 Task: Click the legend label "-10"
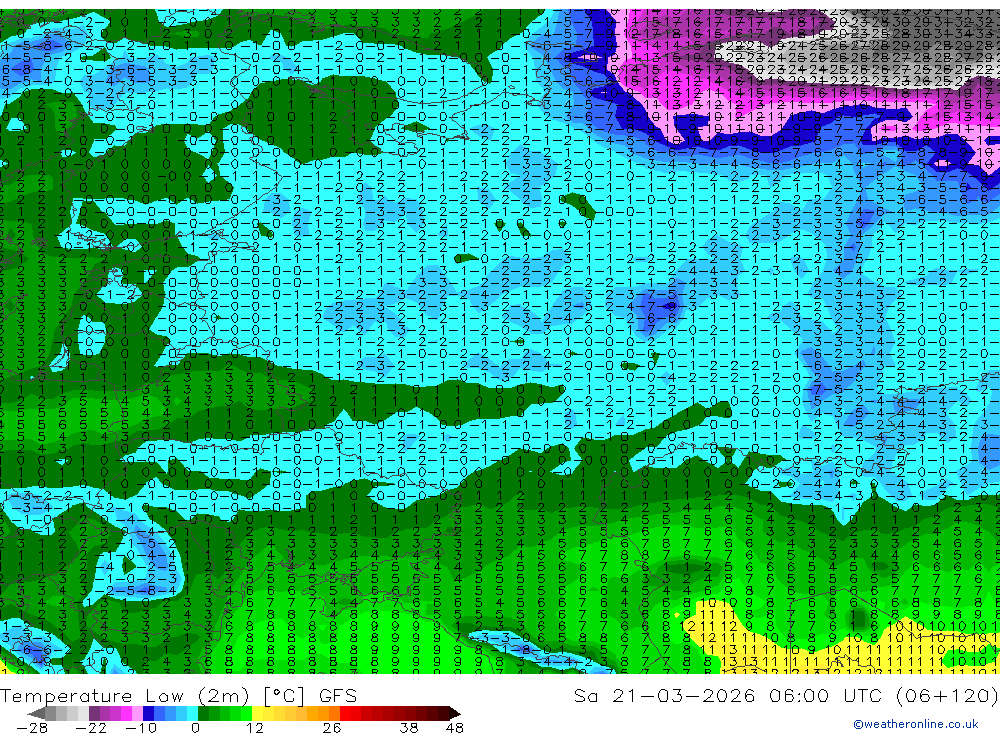pos(141,727)
